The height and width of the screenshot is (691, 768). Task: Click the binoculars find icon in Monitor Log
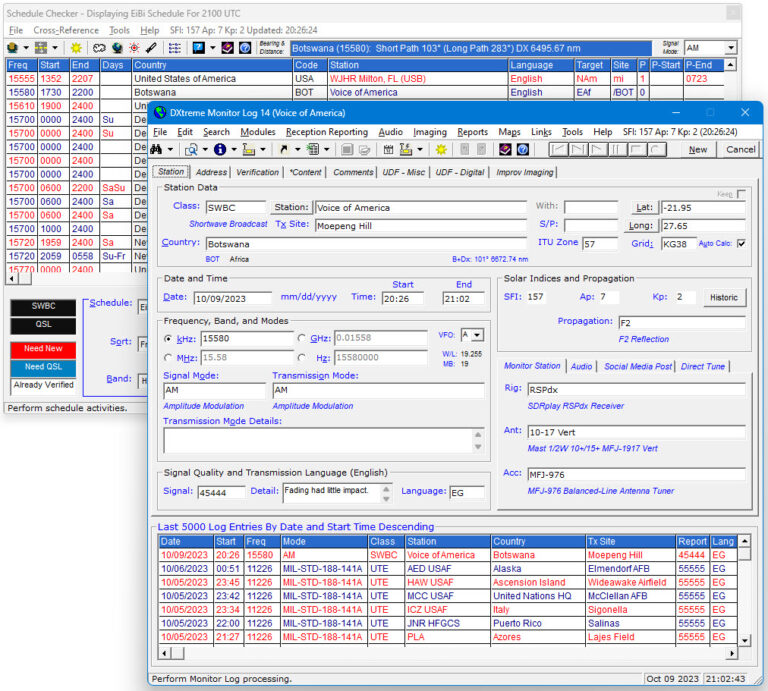[x=157, y=150]
